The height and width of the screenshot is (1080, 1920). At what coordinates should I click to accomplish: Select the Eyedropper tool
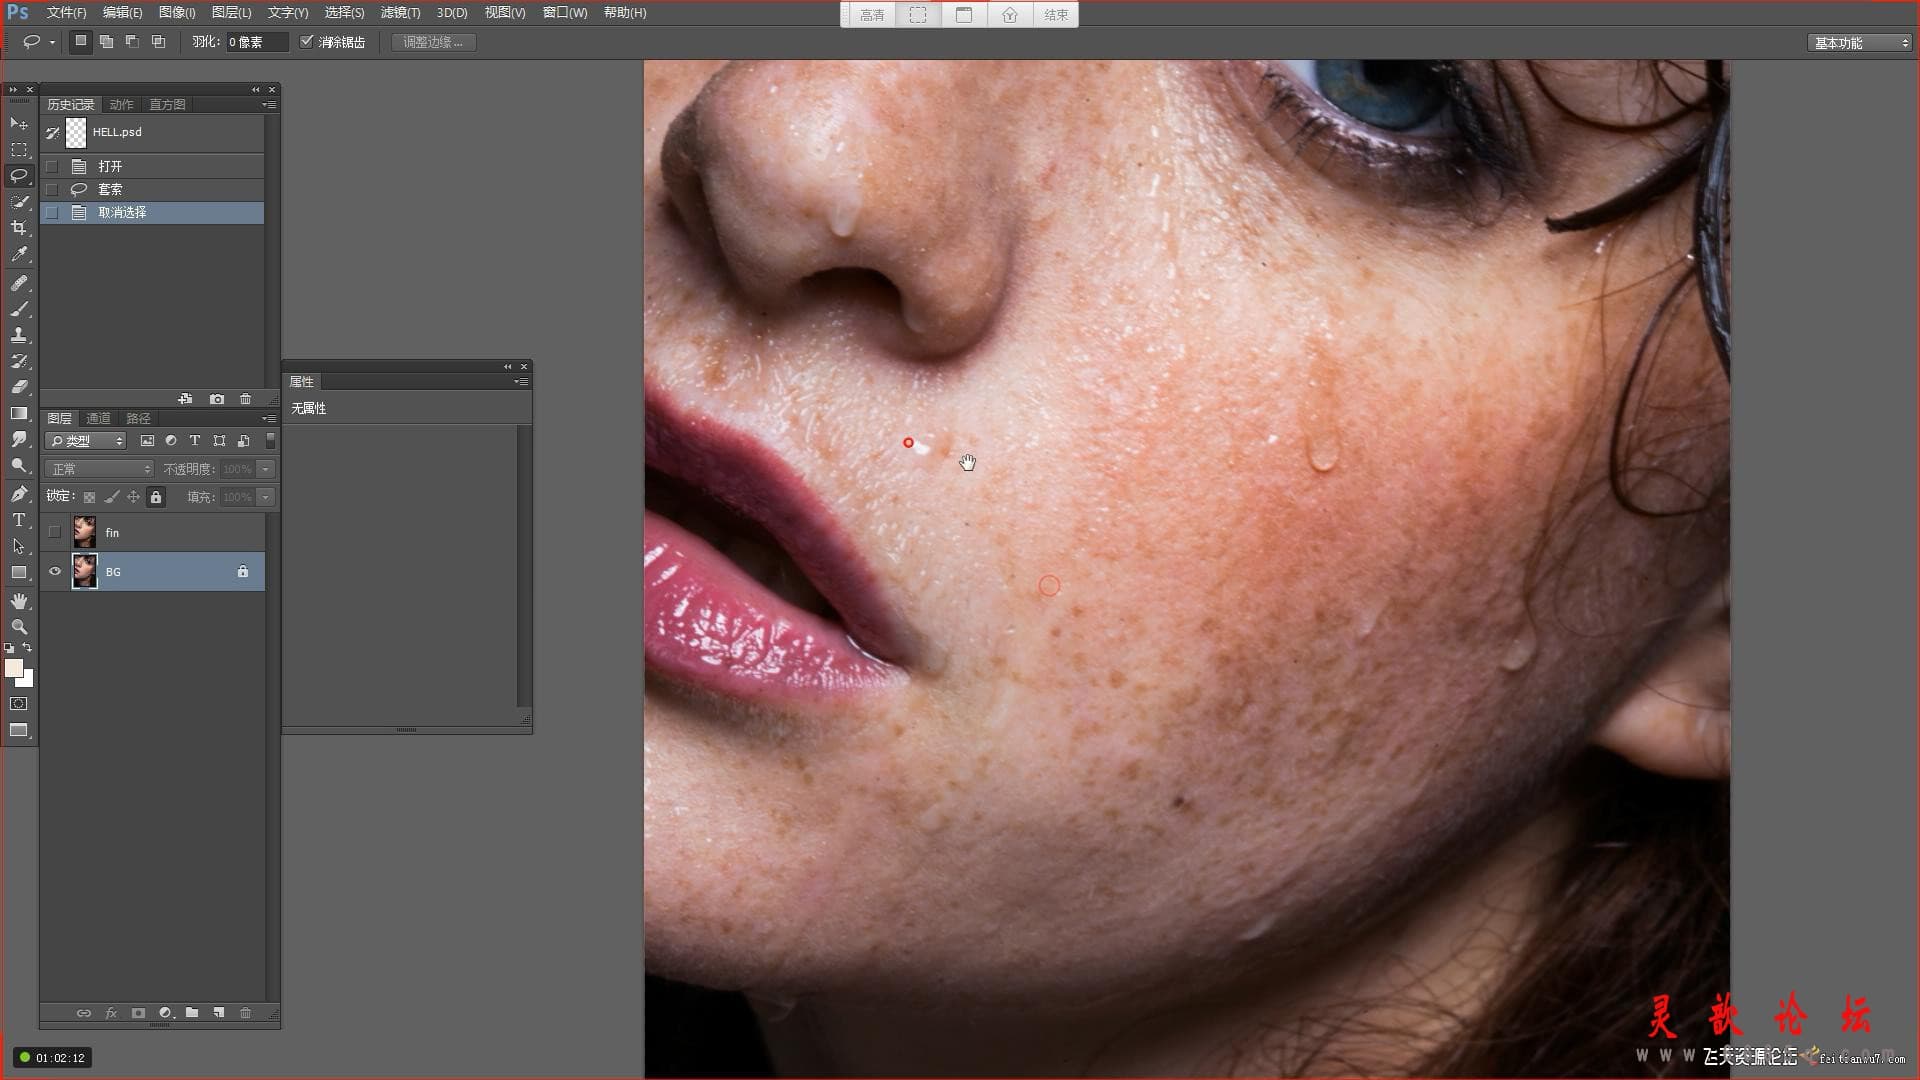(x=19, y=254)
